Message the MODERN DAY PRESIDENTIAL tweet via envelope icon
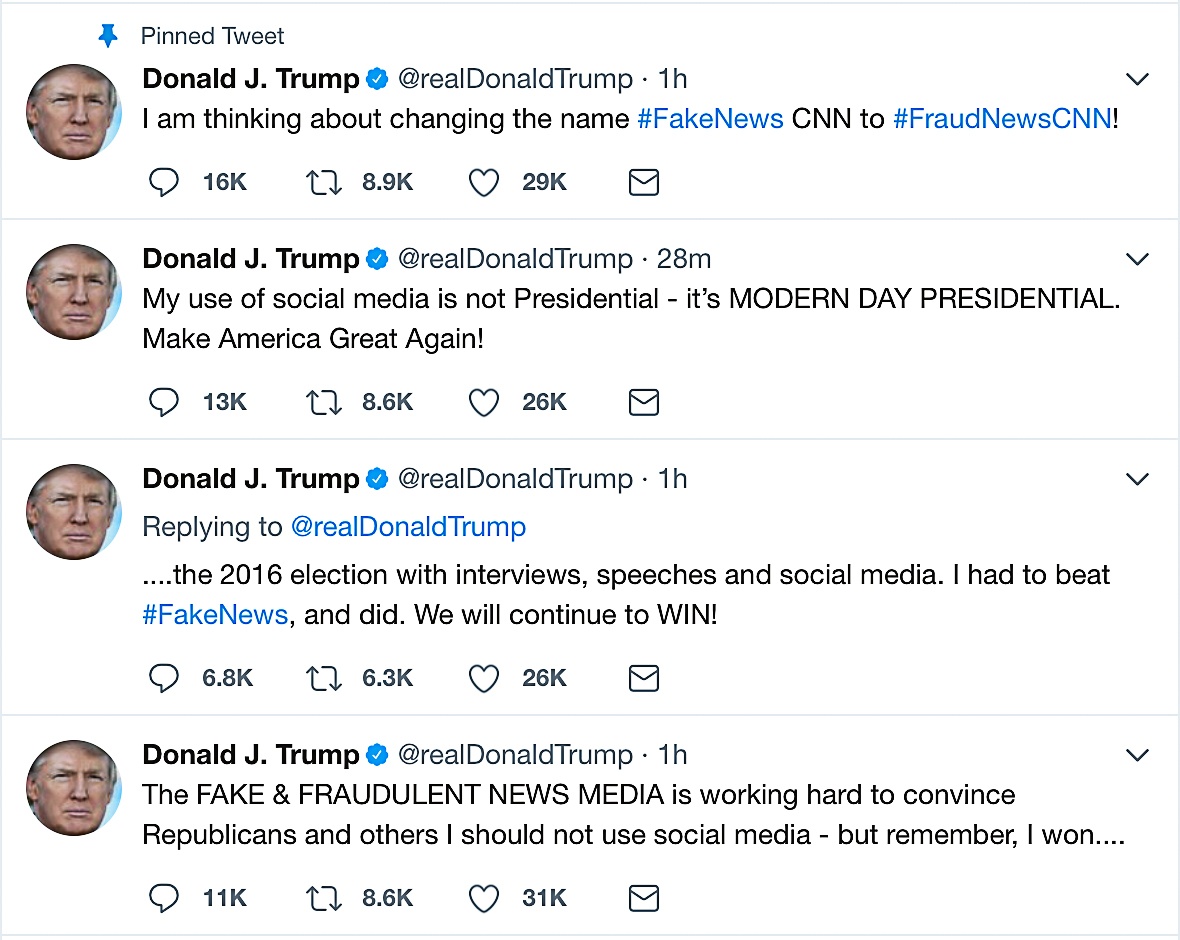Screen dimensions: 1180x940 643,402
